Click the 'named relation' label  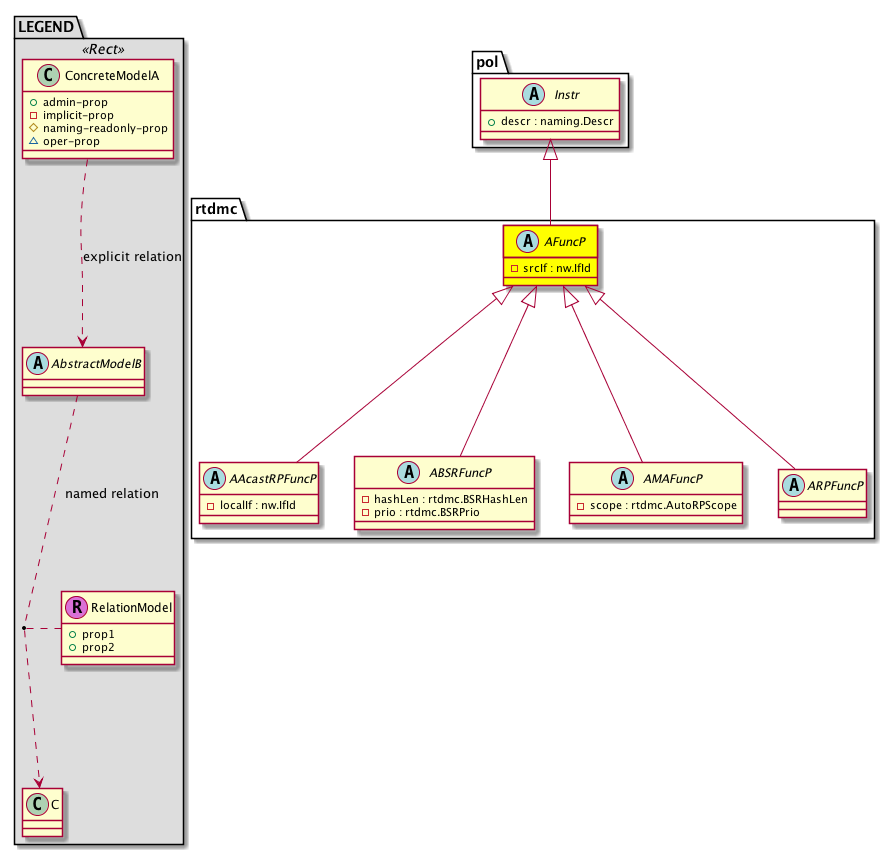click(111, 494)
